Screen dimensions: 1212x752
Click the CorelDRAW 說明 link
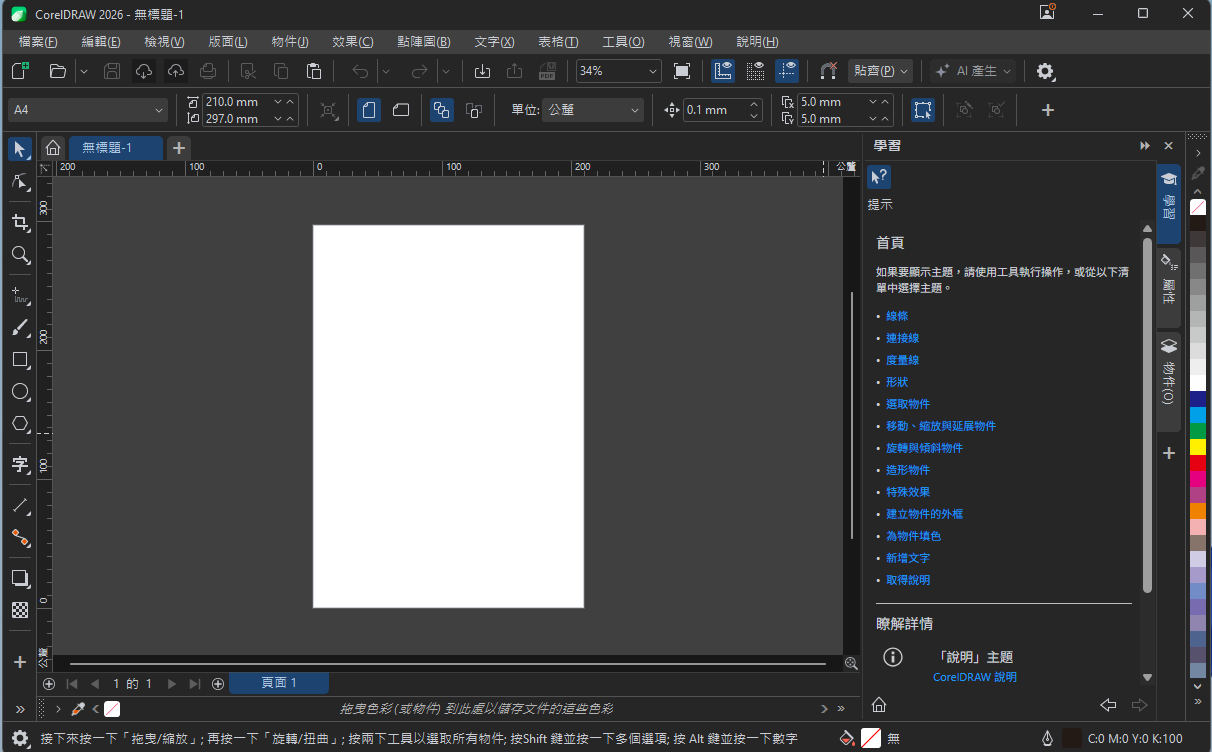click(975, 677)
